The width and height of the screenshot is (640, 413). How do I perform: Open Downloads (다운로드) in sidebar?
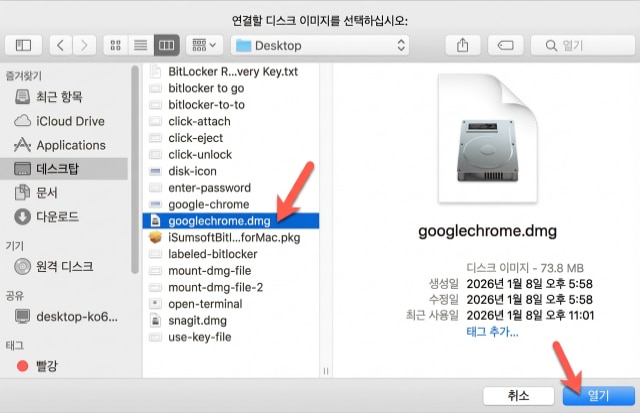[64, 217]
